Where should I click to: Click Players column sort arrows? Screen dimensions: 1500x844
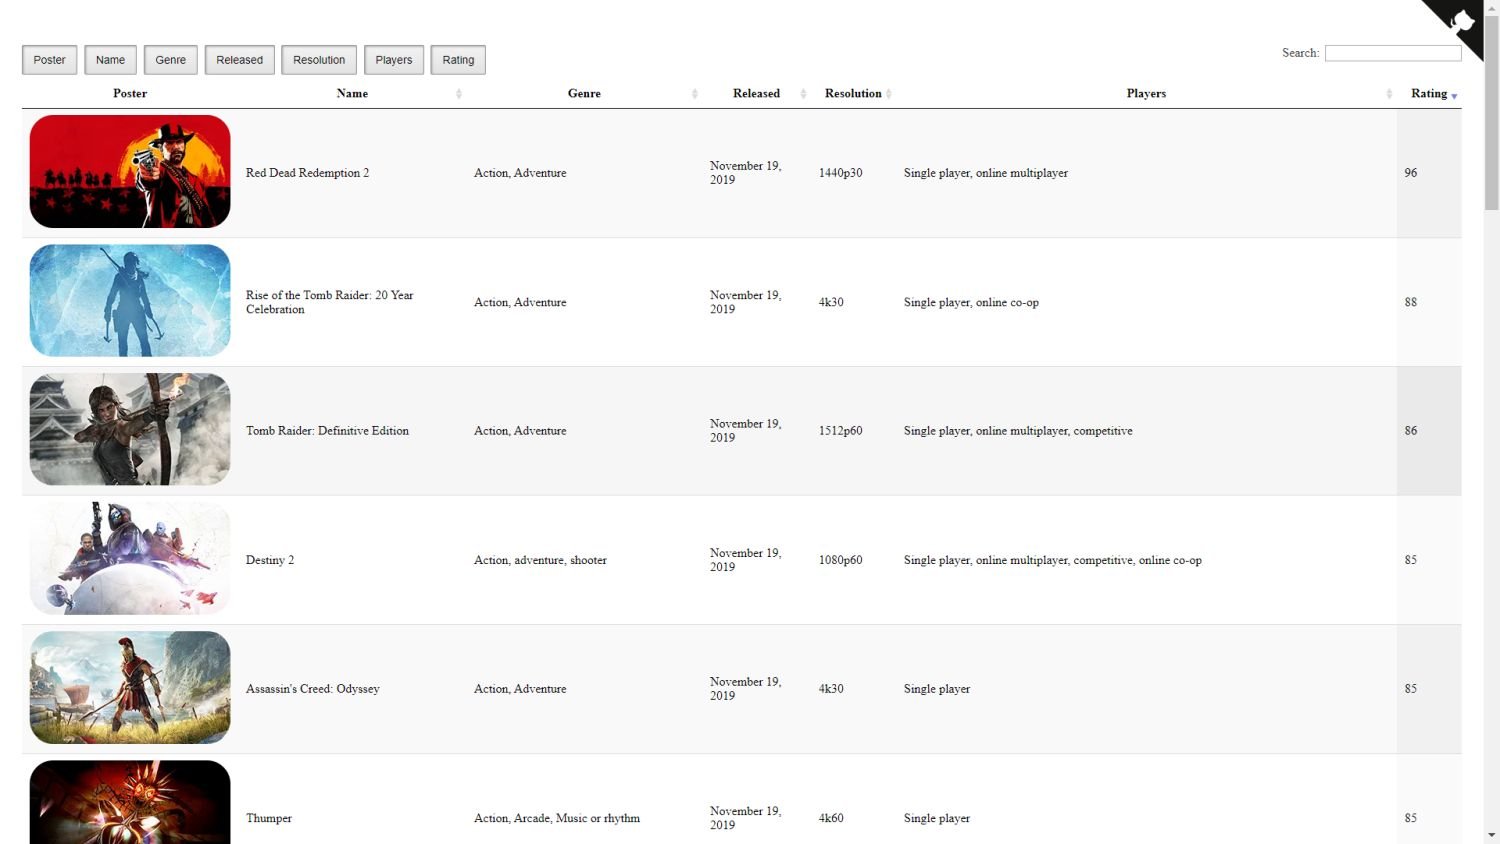click(1389, 94)
